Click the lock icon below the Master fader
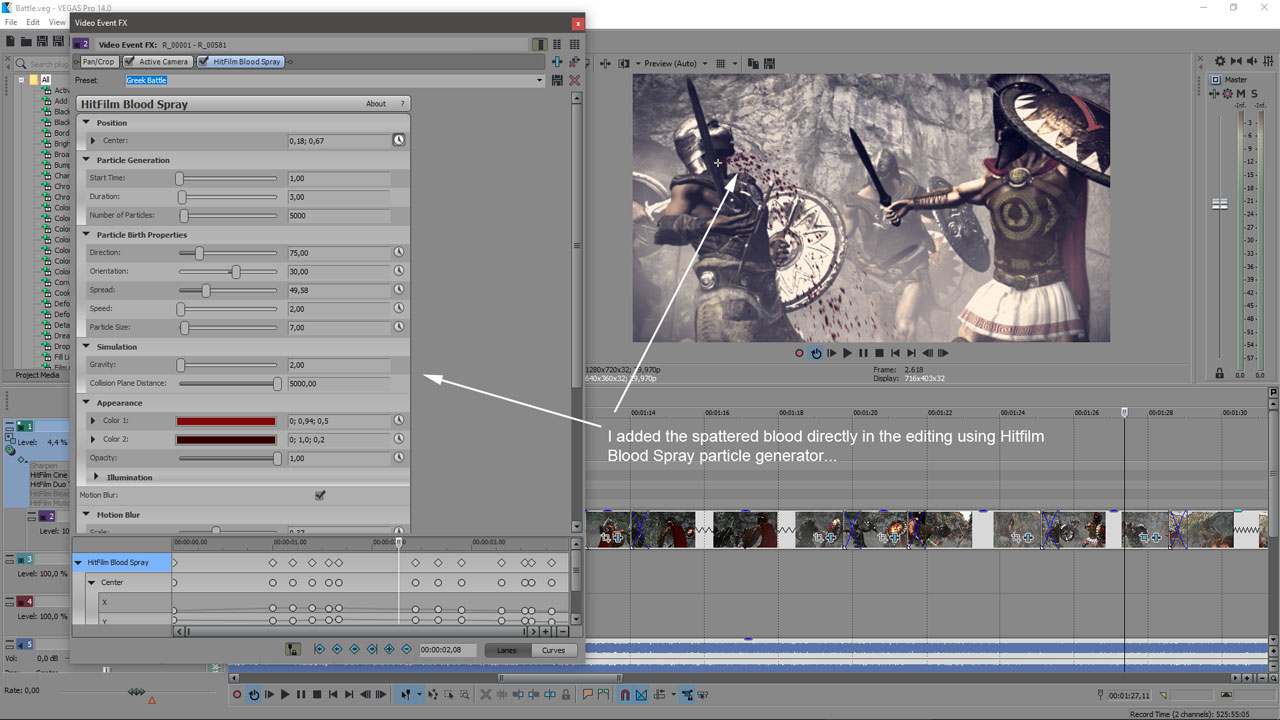 (x=1219, y=373)
